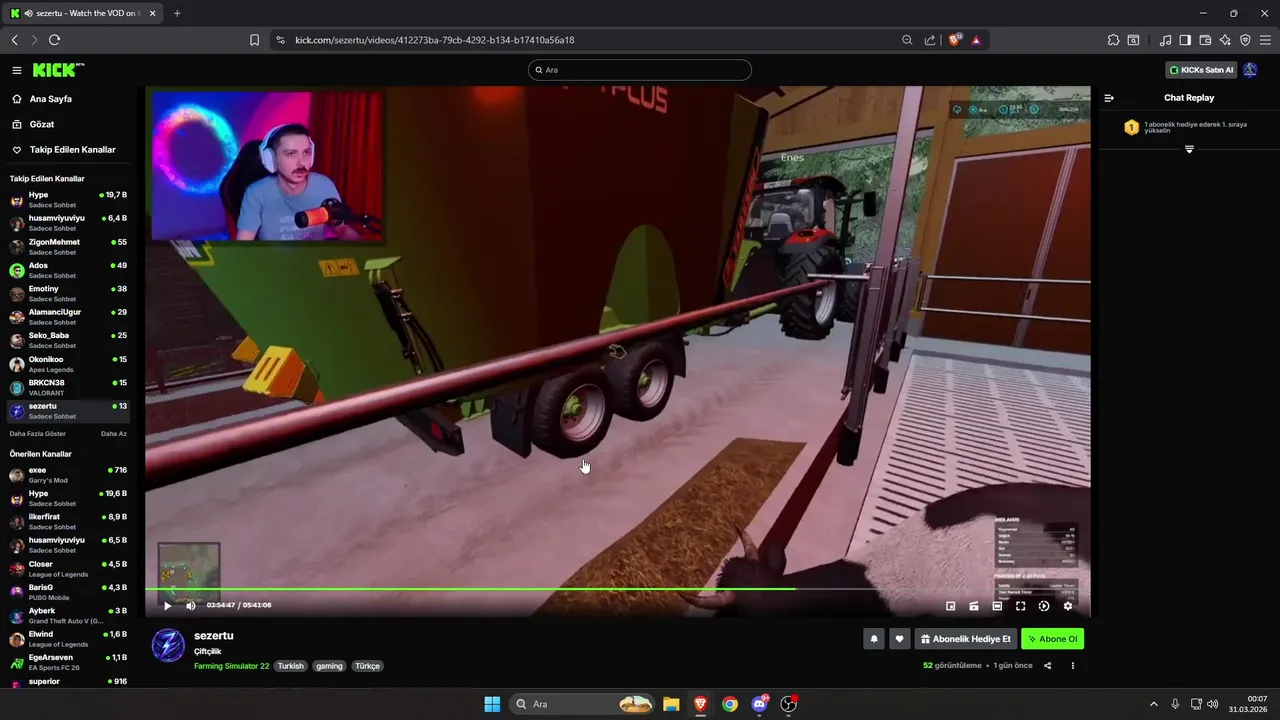The height and width of the screenshot is (720, 1280).
Task: Toggle the sezertu notification bell
Action: 874,639
